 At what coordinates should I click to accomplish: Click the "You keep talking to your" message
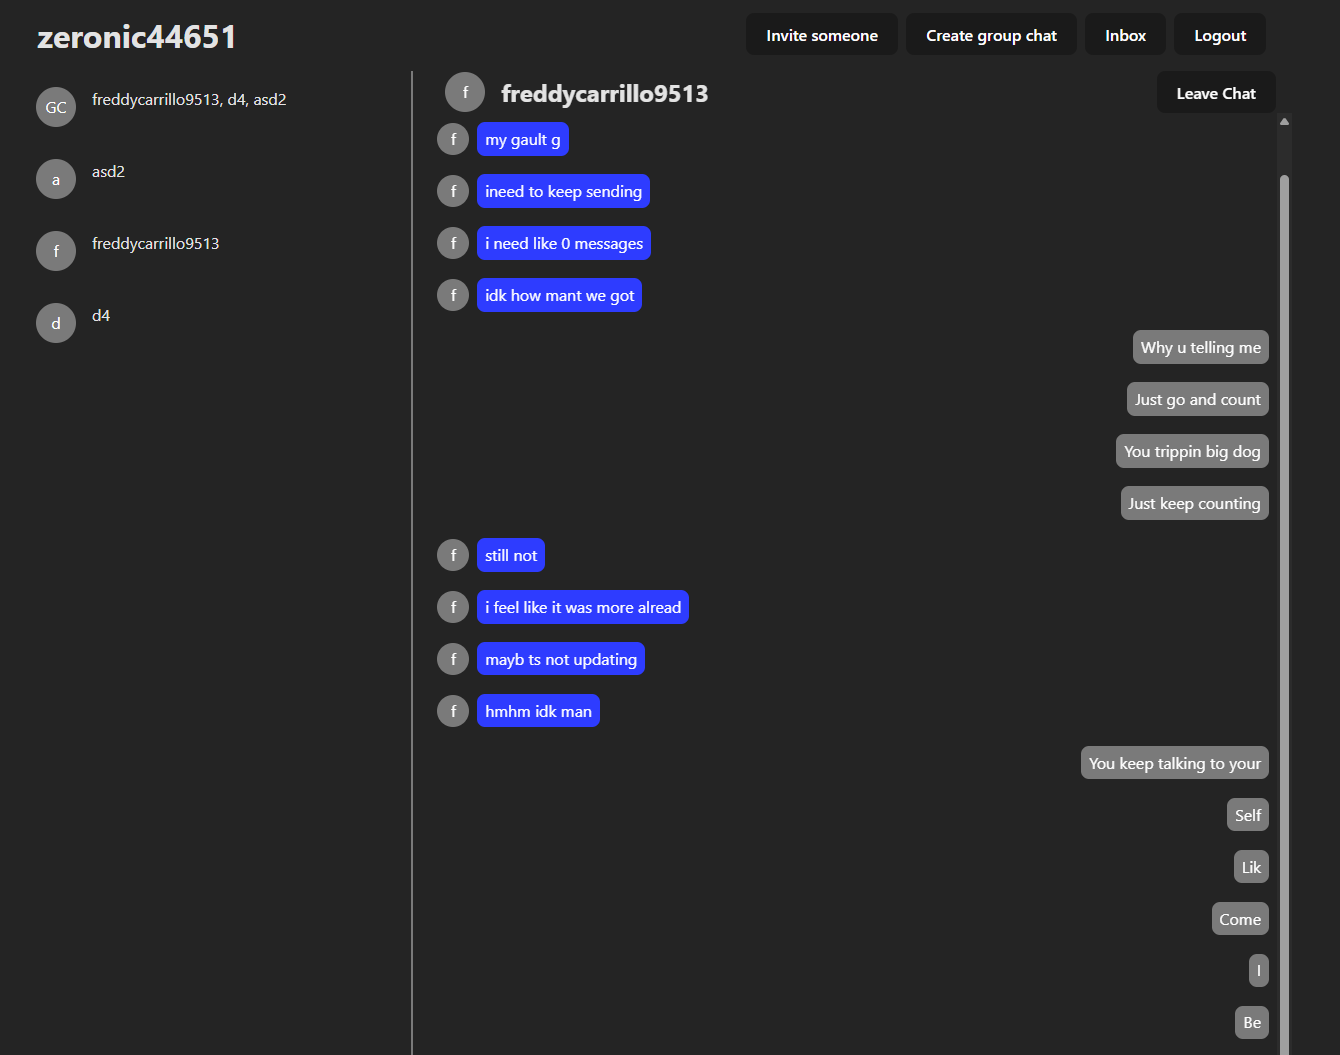click(1175, 763)
